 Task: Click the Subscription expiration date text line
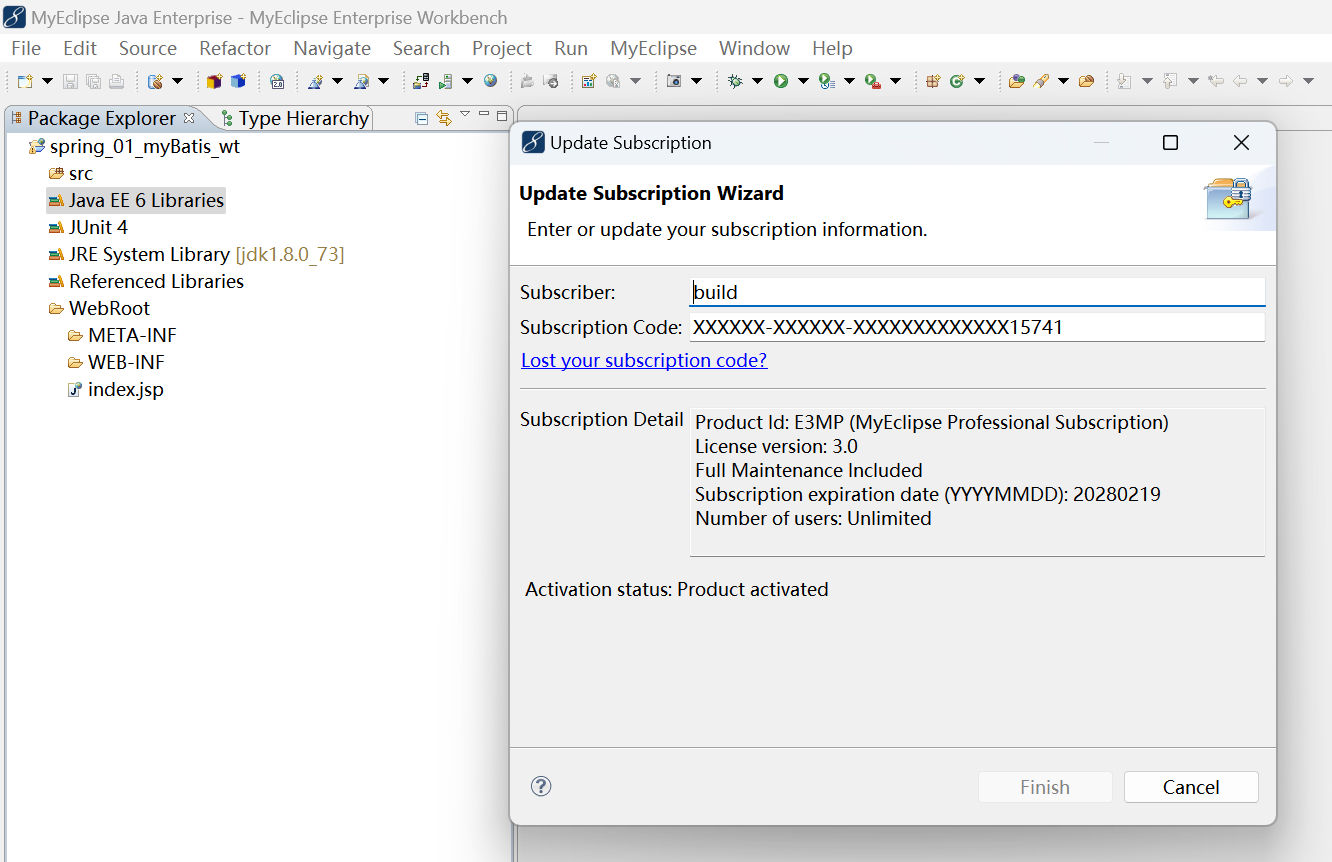(928, 494)
